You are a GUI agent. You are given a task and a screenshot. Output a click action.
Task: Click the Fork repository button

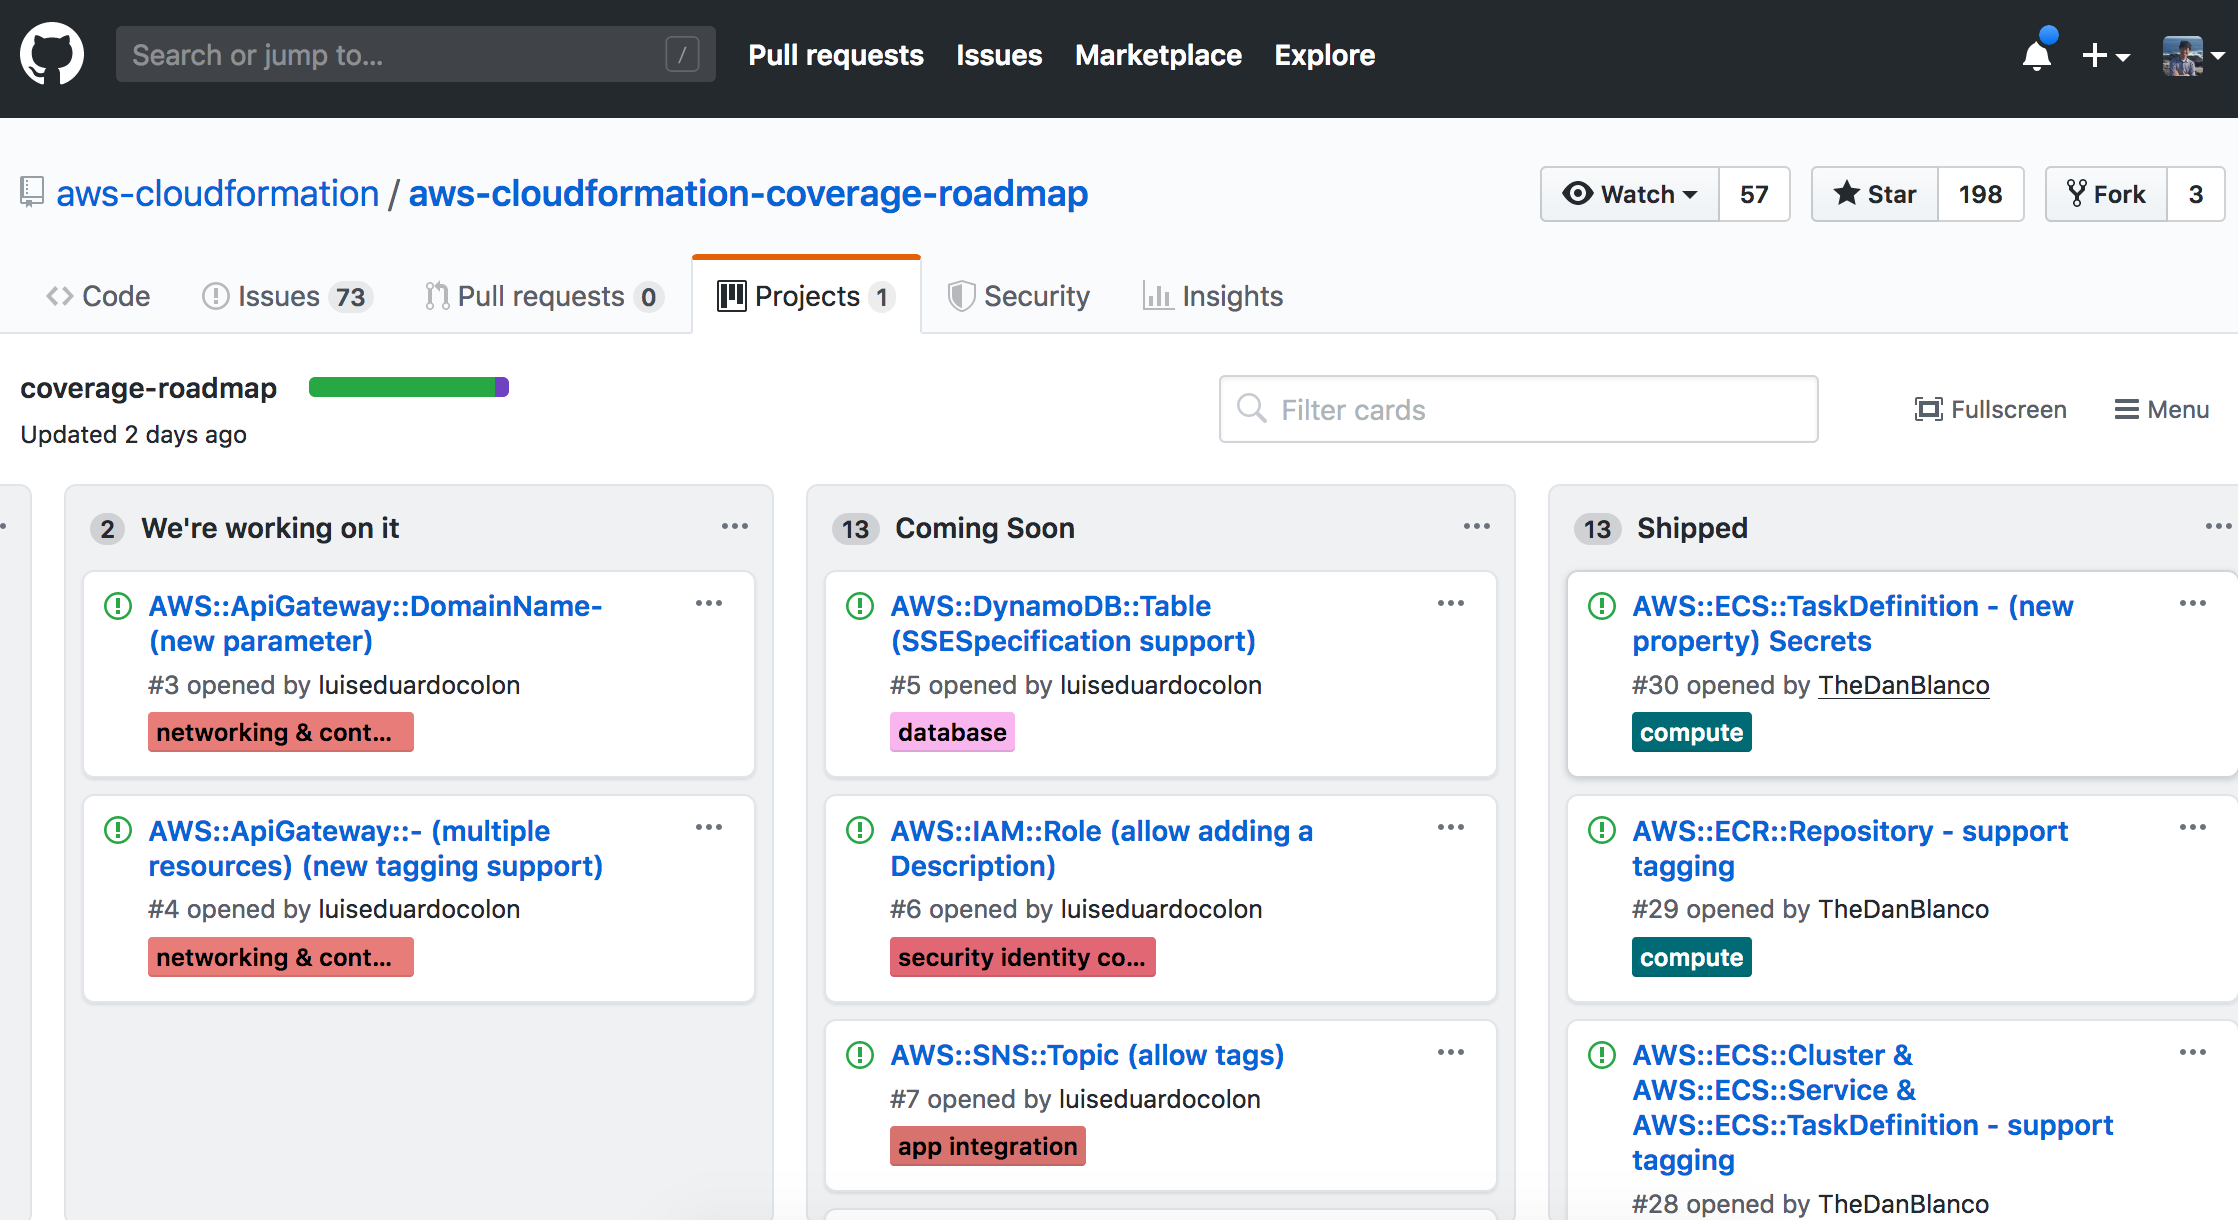tap(2106, 194)
